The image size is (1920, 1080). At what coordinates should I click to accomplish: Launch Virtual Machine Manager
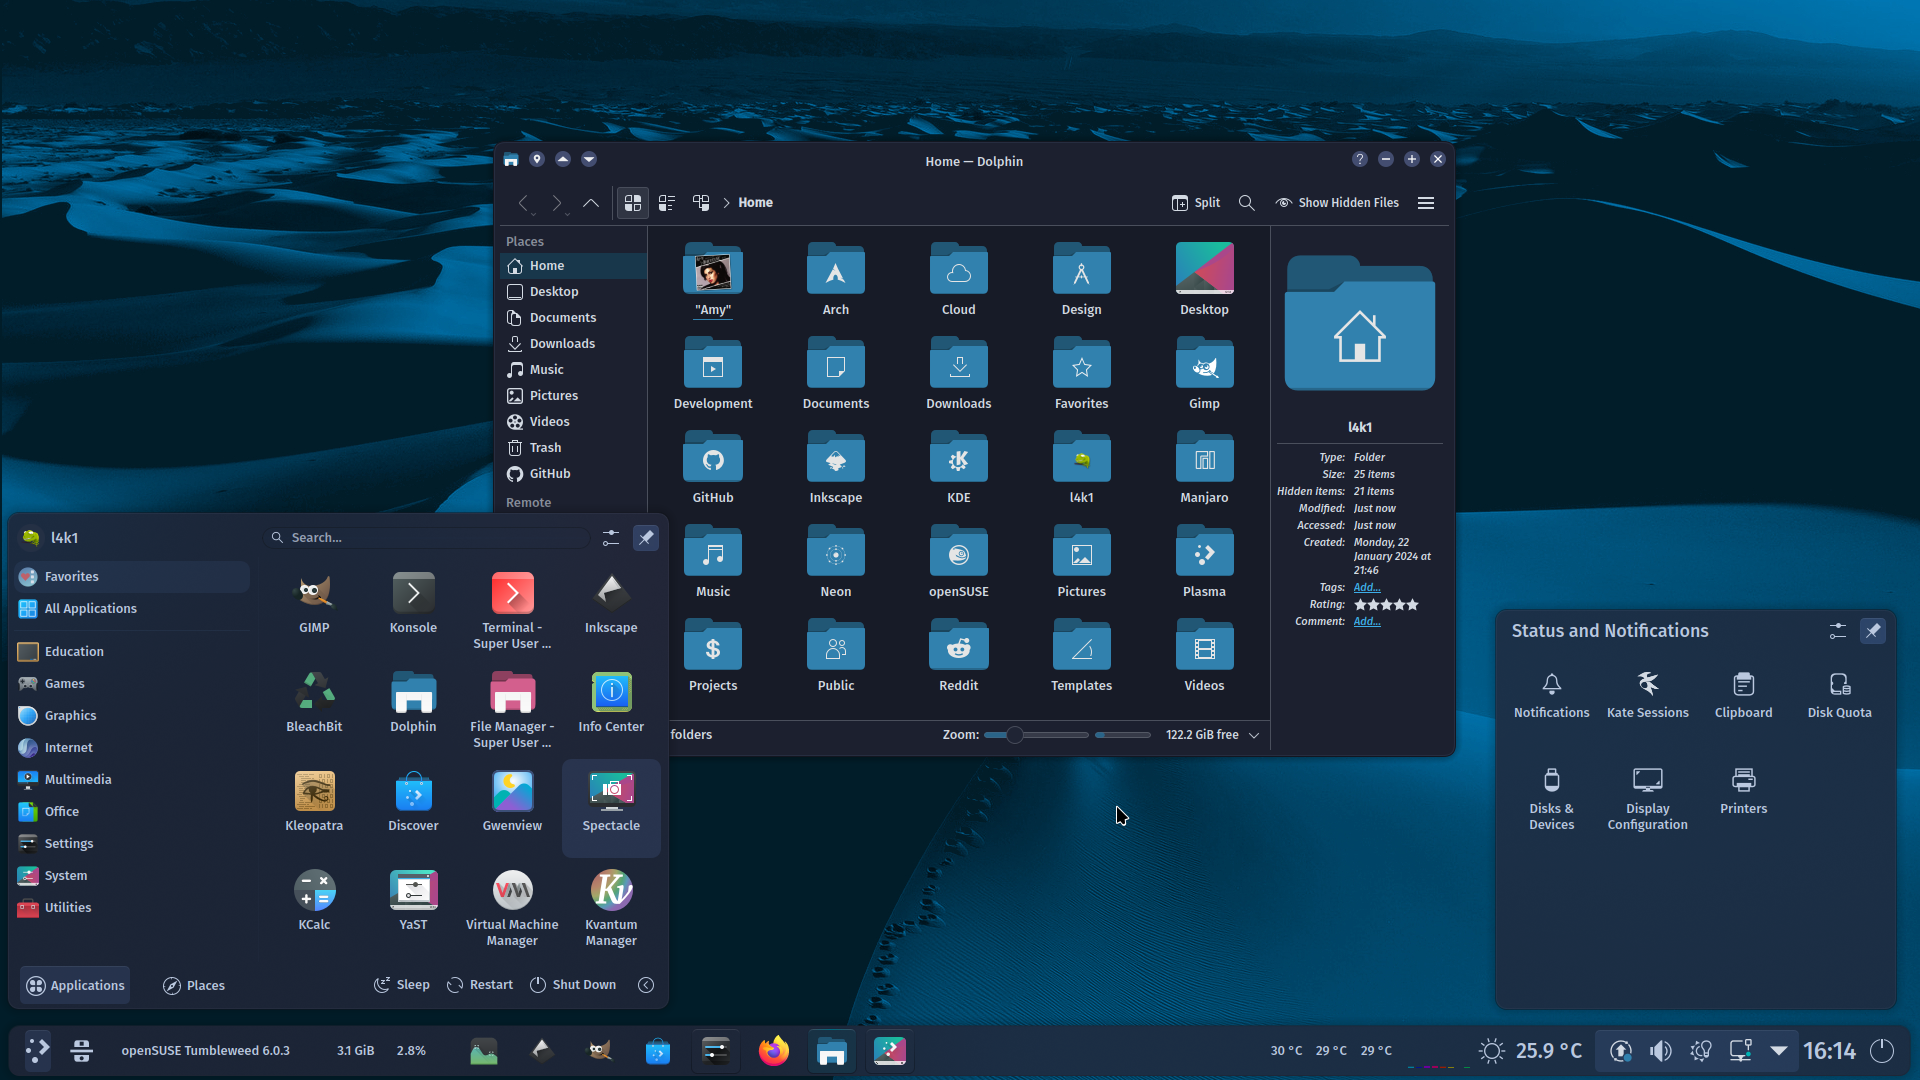click(x=512, y=909)
